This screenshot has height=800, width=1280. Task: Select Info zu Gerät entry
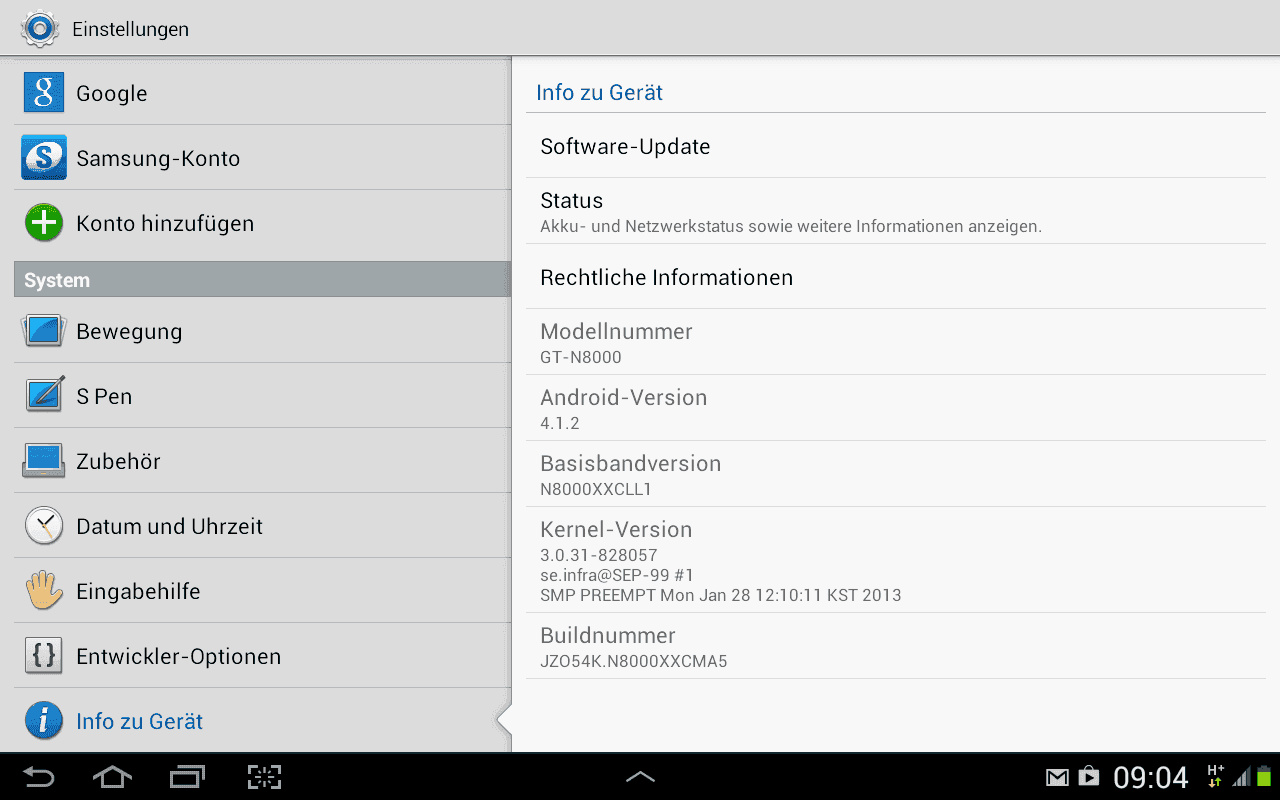[262, 720]
